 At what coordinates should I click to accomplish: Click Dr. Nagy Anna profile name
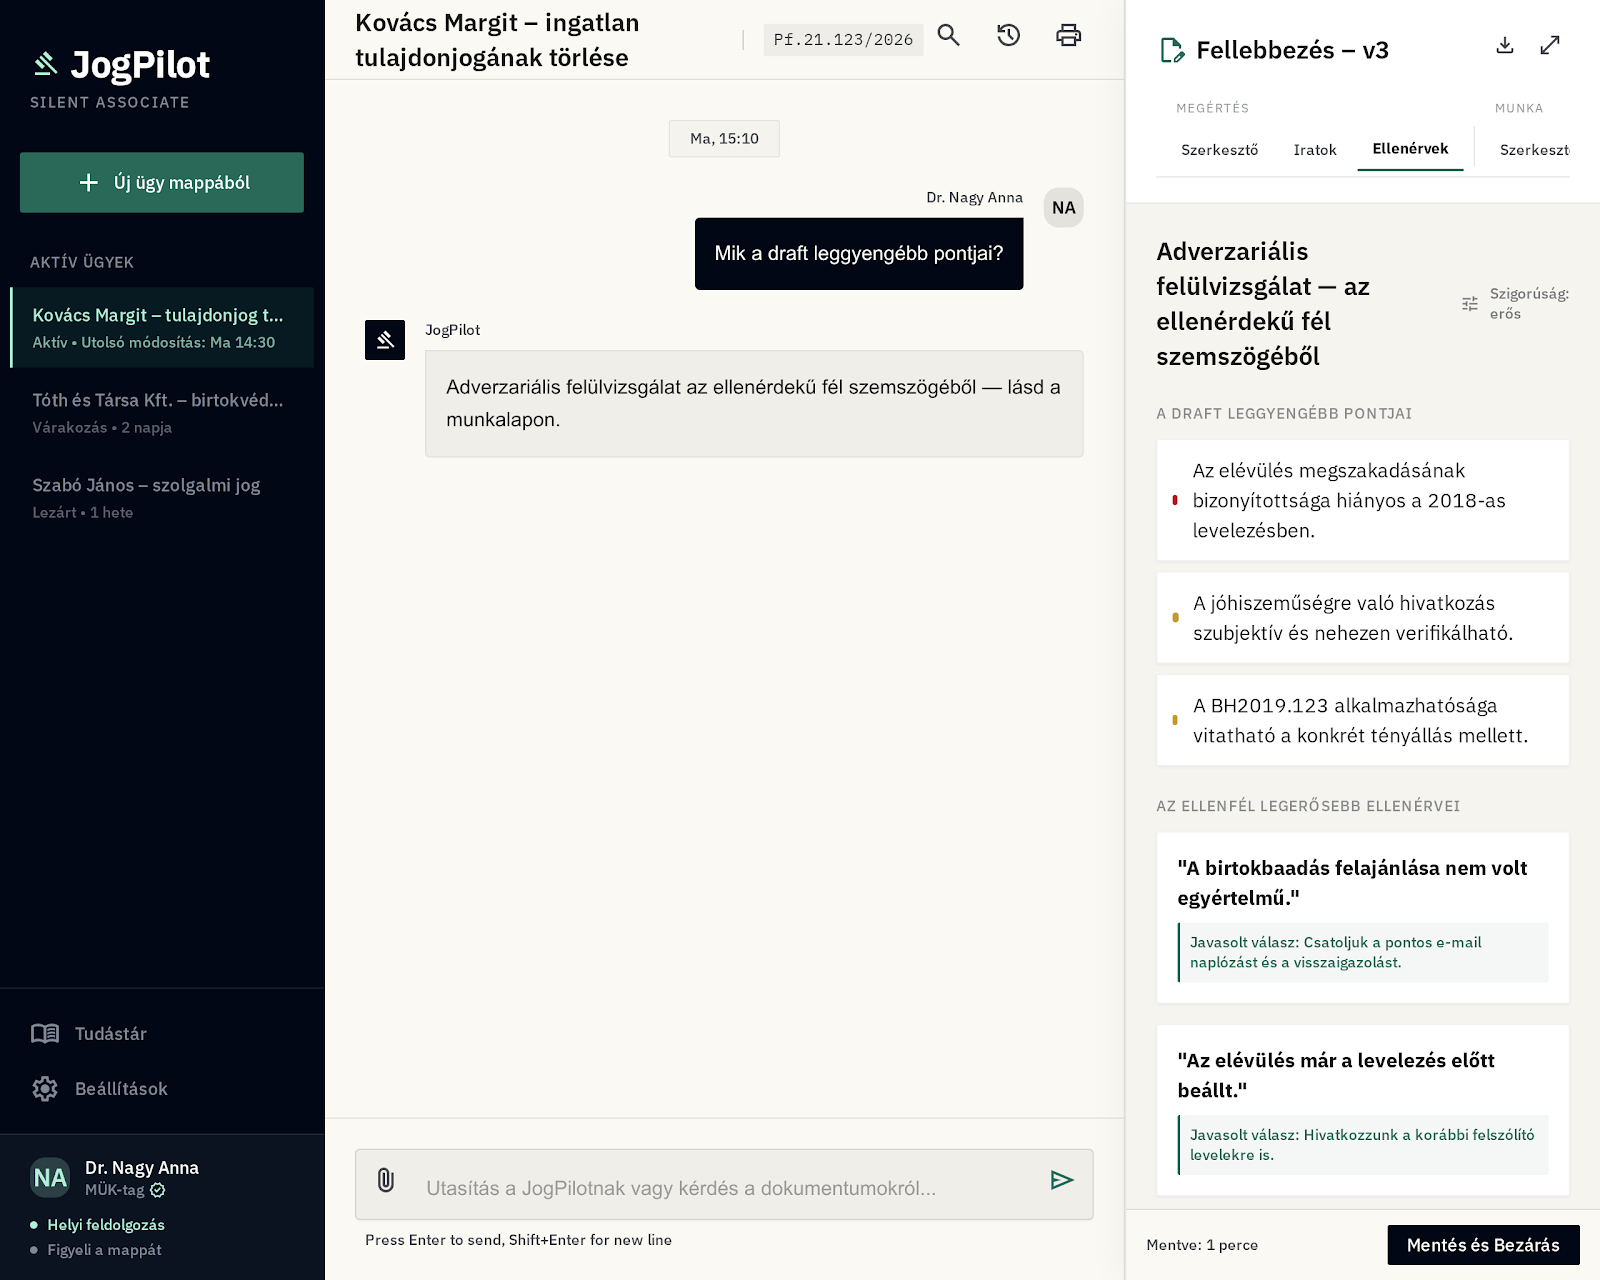tap(142, 1168)
